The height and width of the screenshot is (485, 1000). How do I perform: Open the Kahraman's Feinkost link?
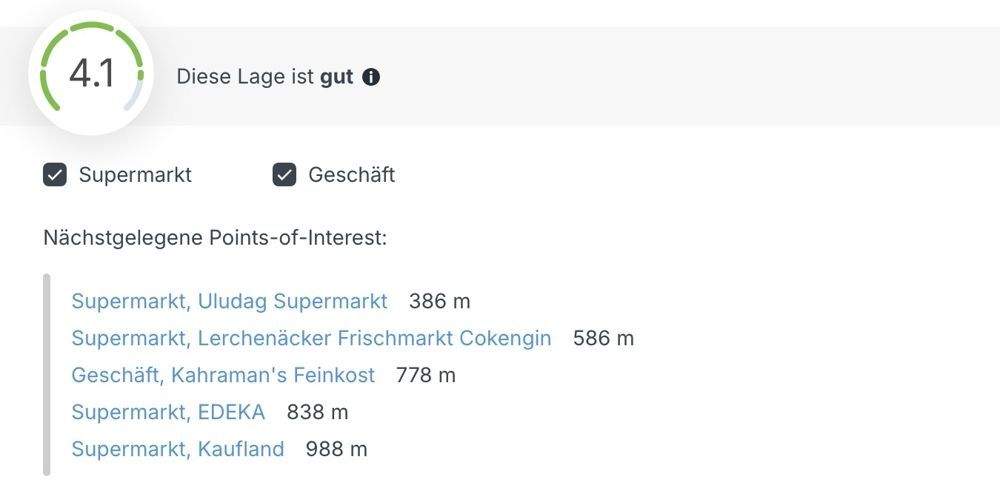click(x=223, y=375)
